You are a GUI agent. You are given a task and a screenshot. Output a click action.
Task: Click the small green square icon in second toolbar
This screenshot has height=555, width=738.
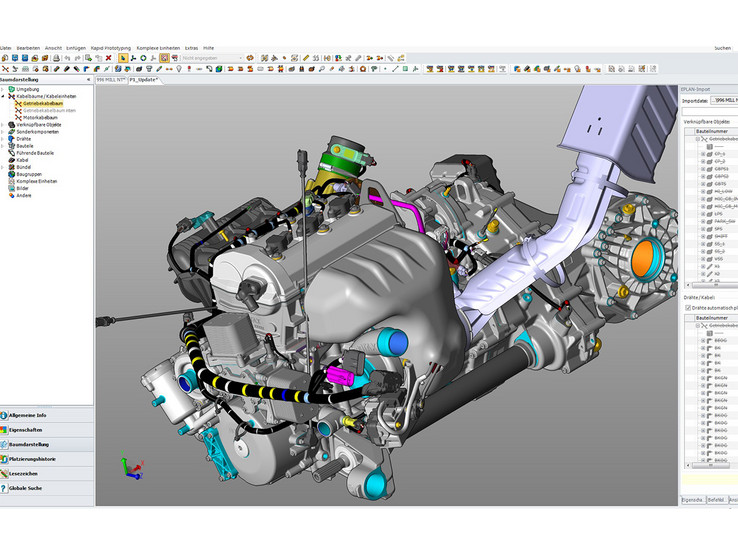click(405, 69)
